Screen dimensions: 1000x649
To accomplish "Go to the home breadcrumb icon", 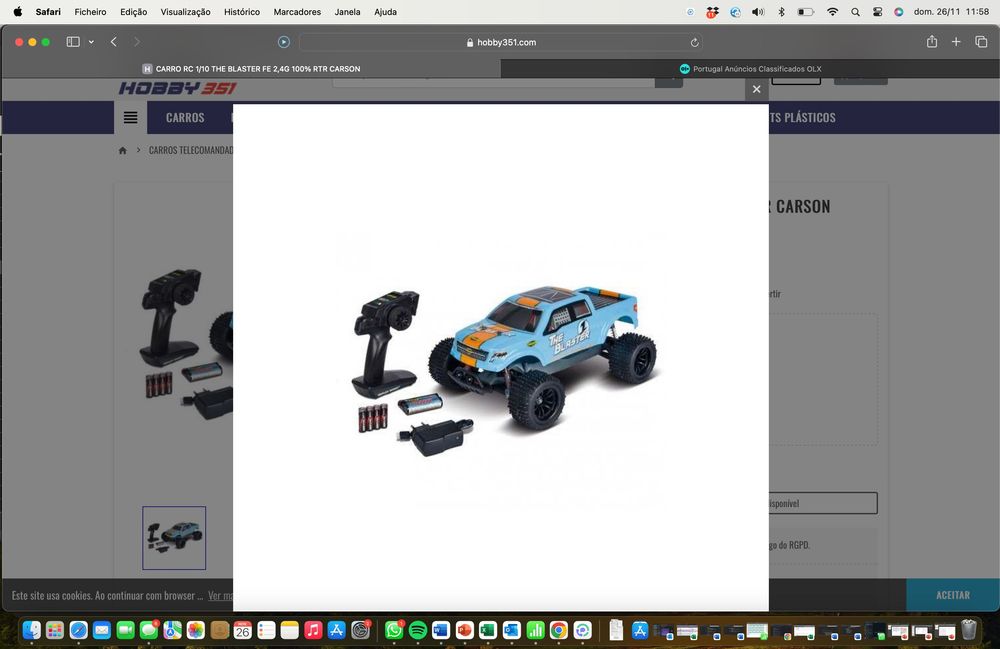I will coord(122,150).
